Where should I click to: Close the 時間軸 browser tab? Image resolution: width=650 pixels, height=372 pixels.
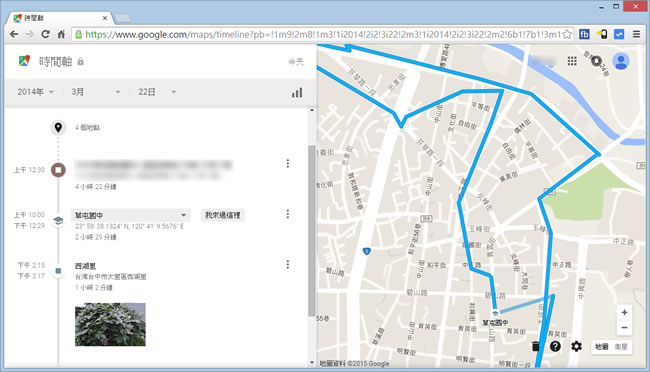105,18
